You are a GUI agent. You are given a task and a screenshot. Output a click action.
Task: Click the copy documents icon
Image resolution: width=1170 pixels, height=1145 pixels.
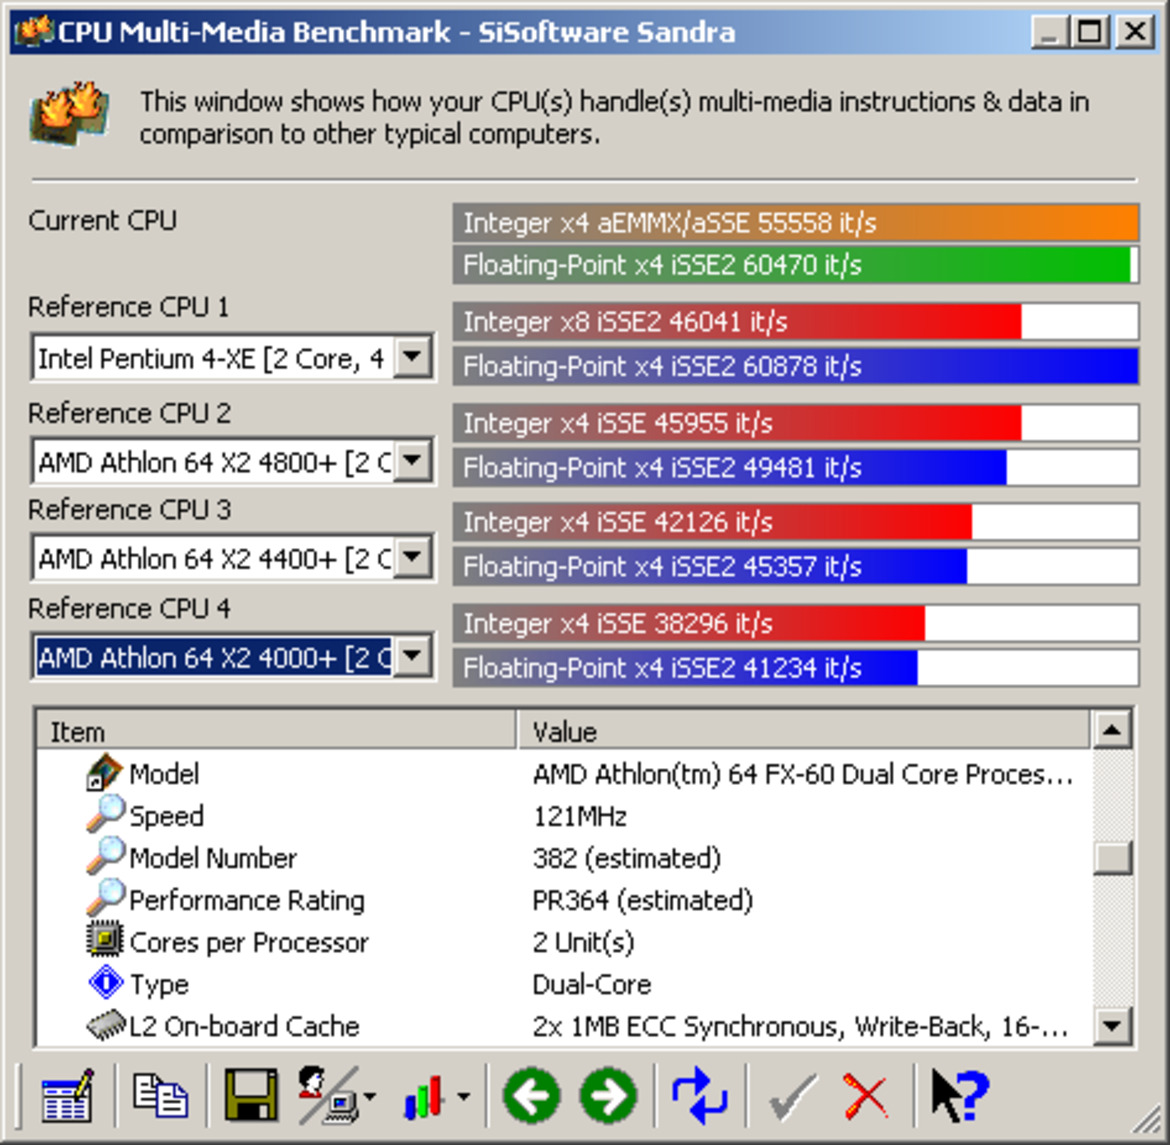click(x=160, y=1094)
